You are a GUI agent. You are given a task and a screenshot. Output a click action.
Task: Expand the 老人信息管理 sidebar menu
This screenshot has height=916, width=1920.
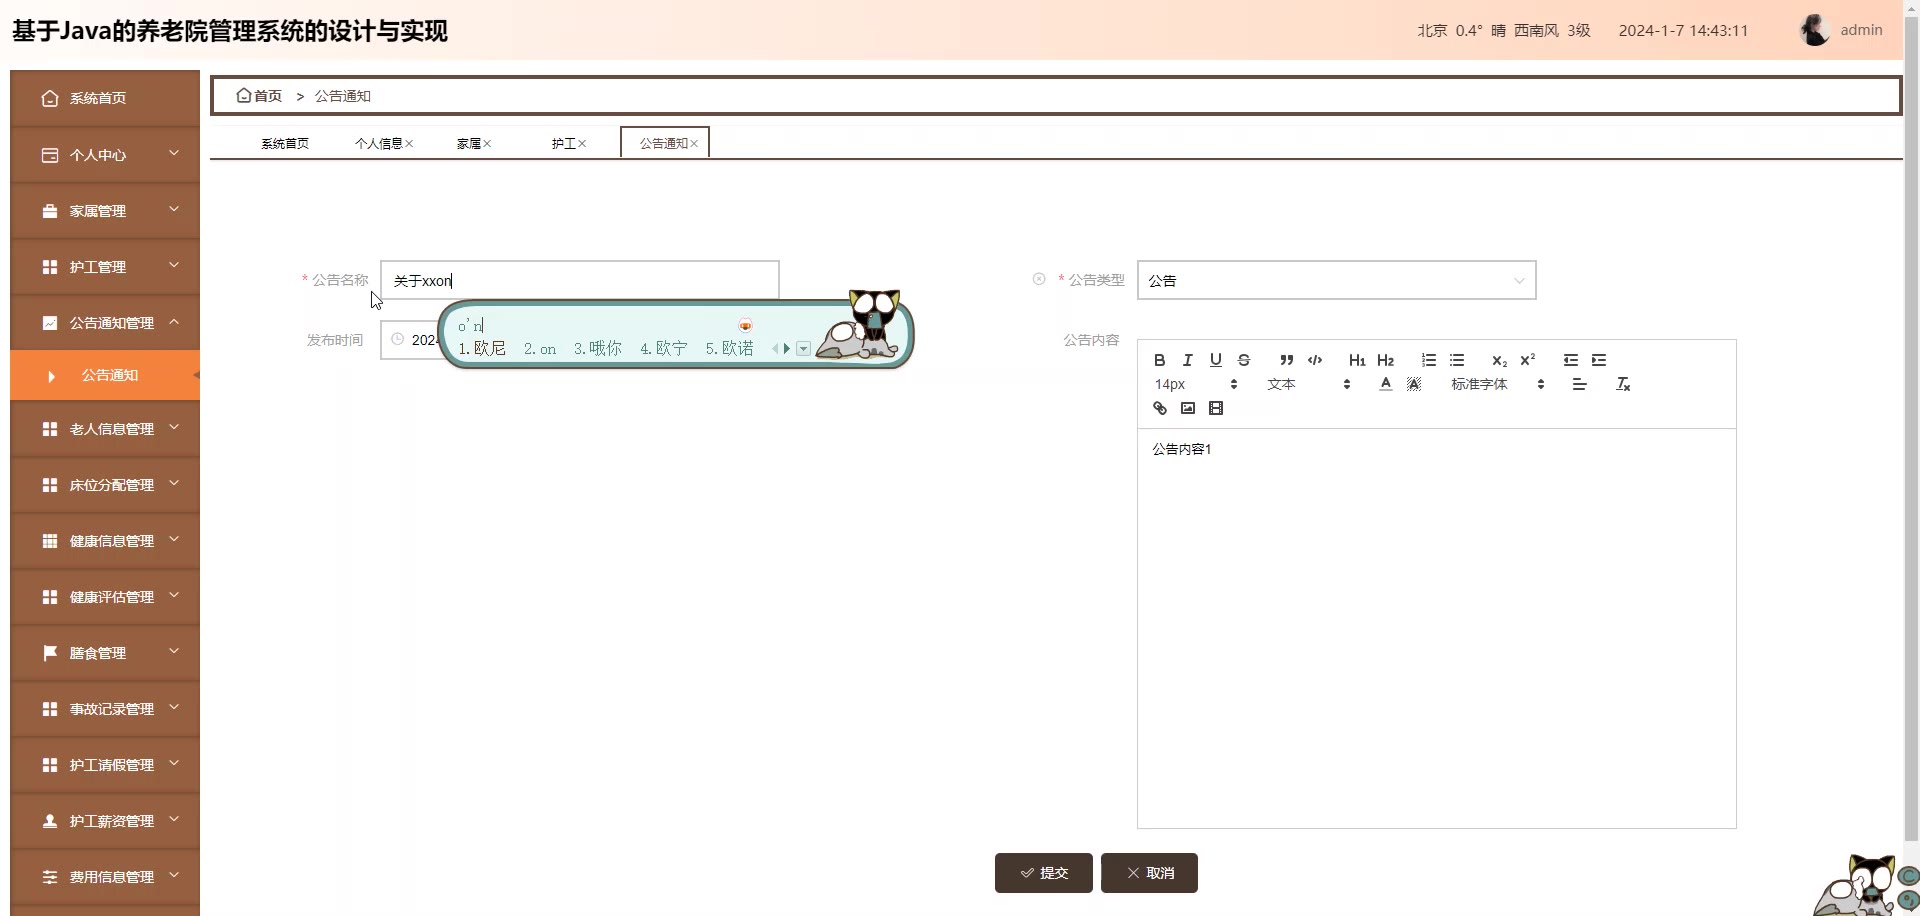[105, 429]
